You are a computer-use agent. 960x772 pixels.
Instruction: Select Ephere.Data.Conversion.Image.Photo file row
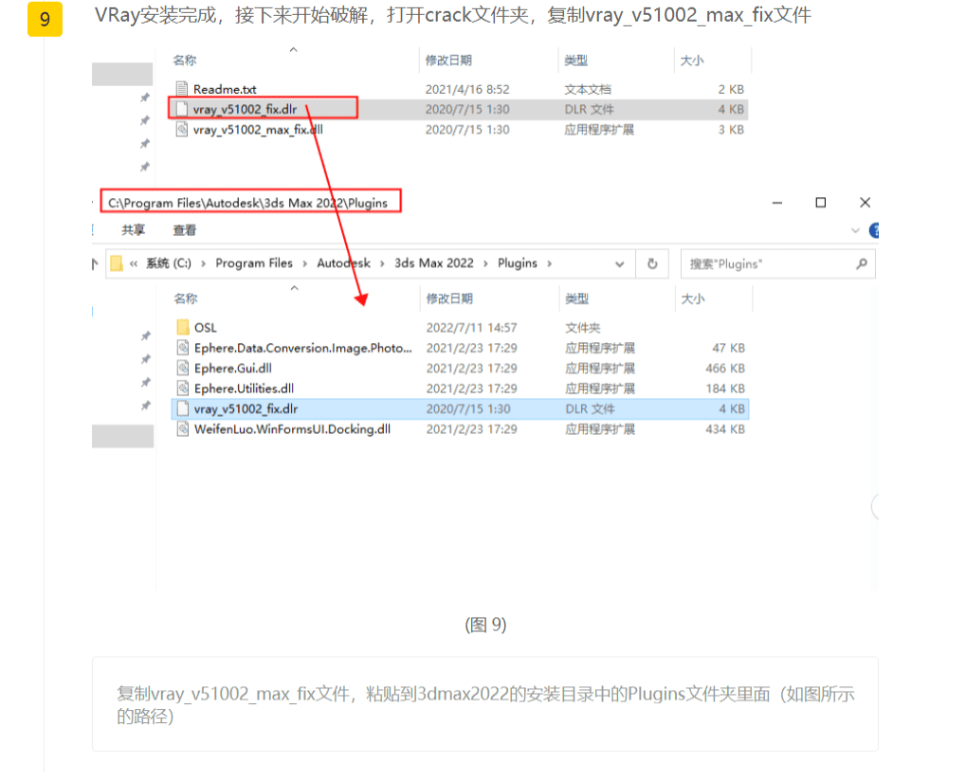[302, 348]
